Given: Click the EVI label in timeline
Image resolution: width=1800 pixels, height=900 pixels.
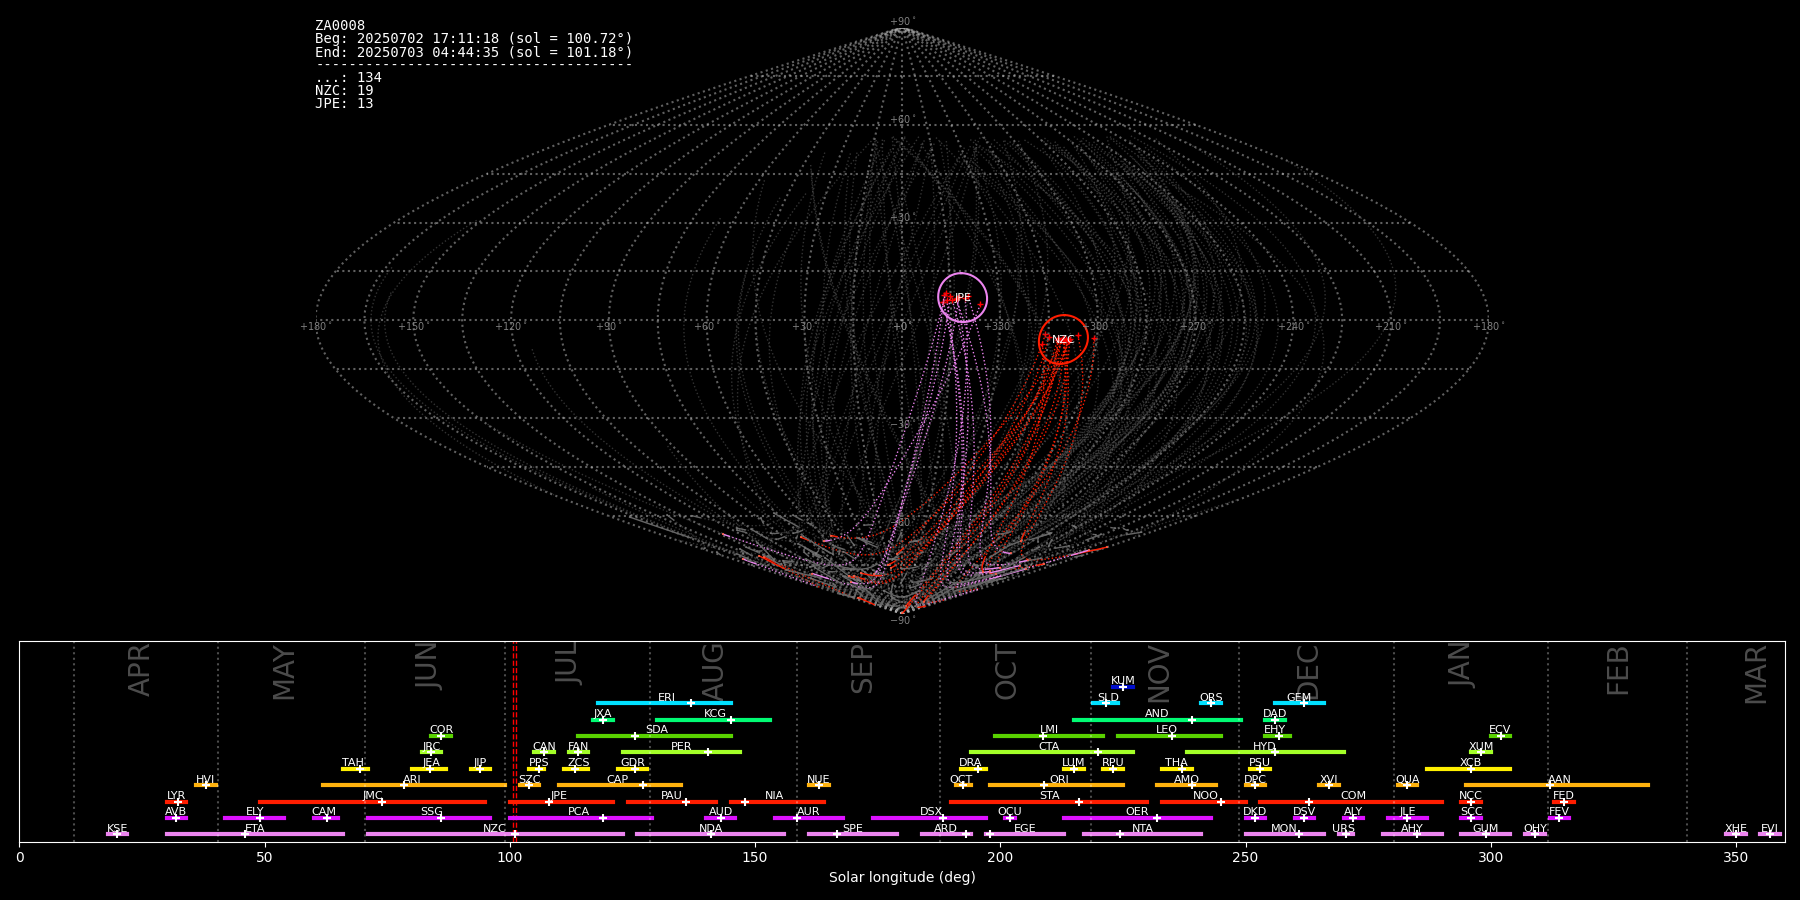Looking at the screenshot, I should [1769, 829].
